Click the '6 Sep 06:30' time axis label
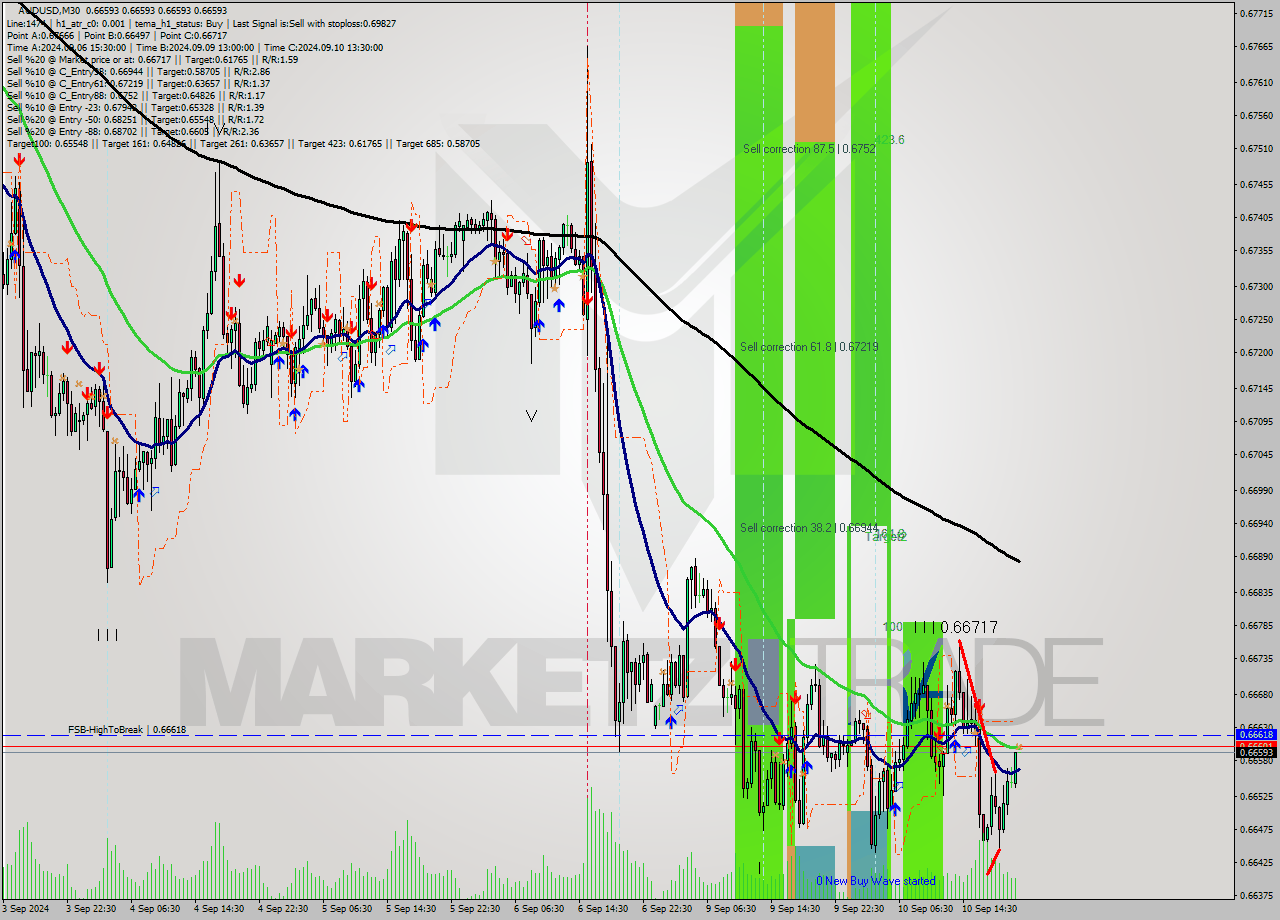This screenshot has height=920, width=1280. pos(539,910)
